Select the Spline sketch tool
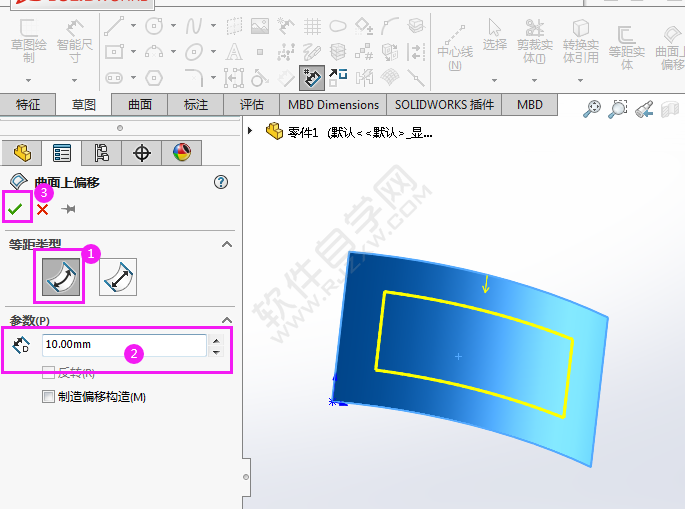 point(194,26)
